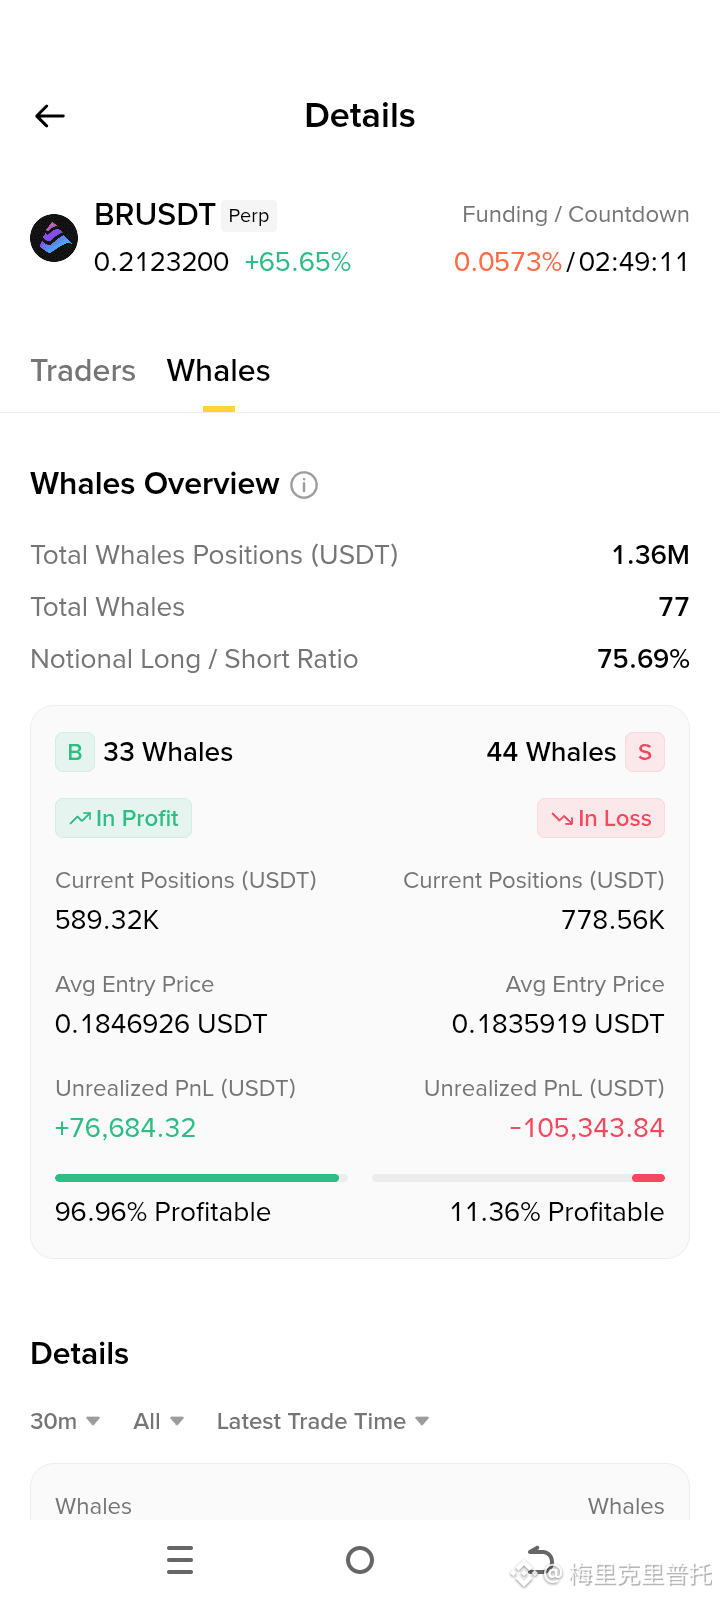Open the Whales Overview info icon

click(x=304, y=485)
